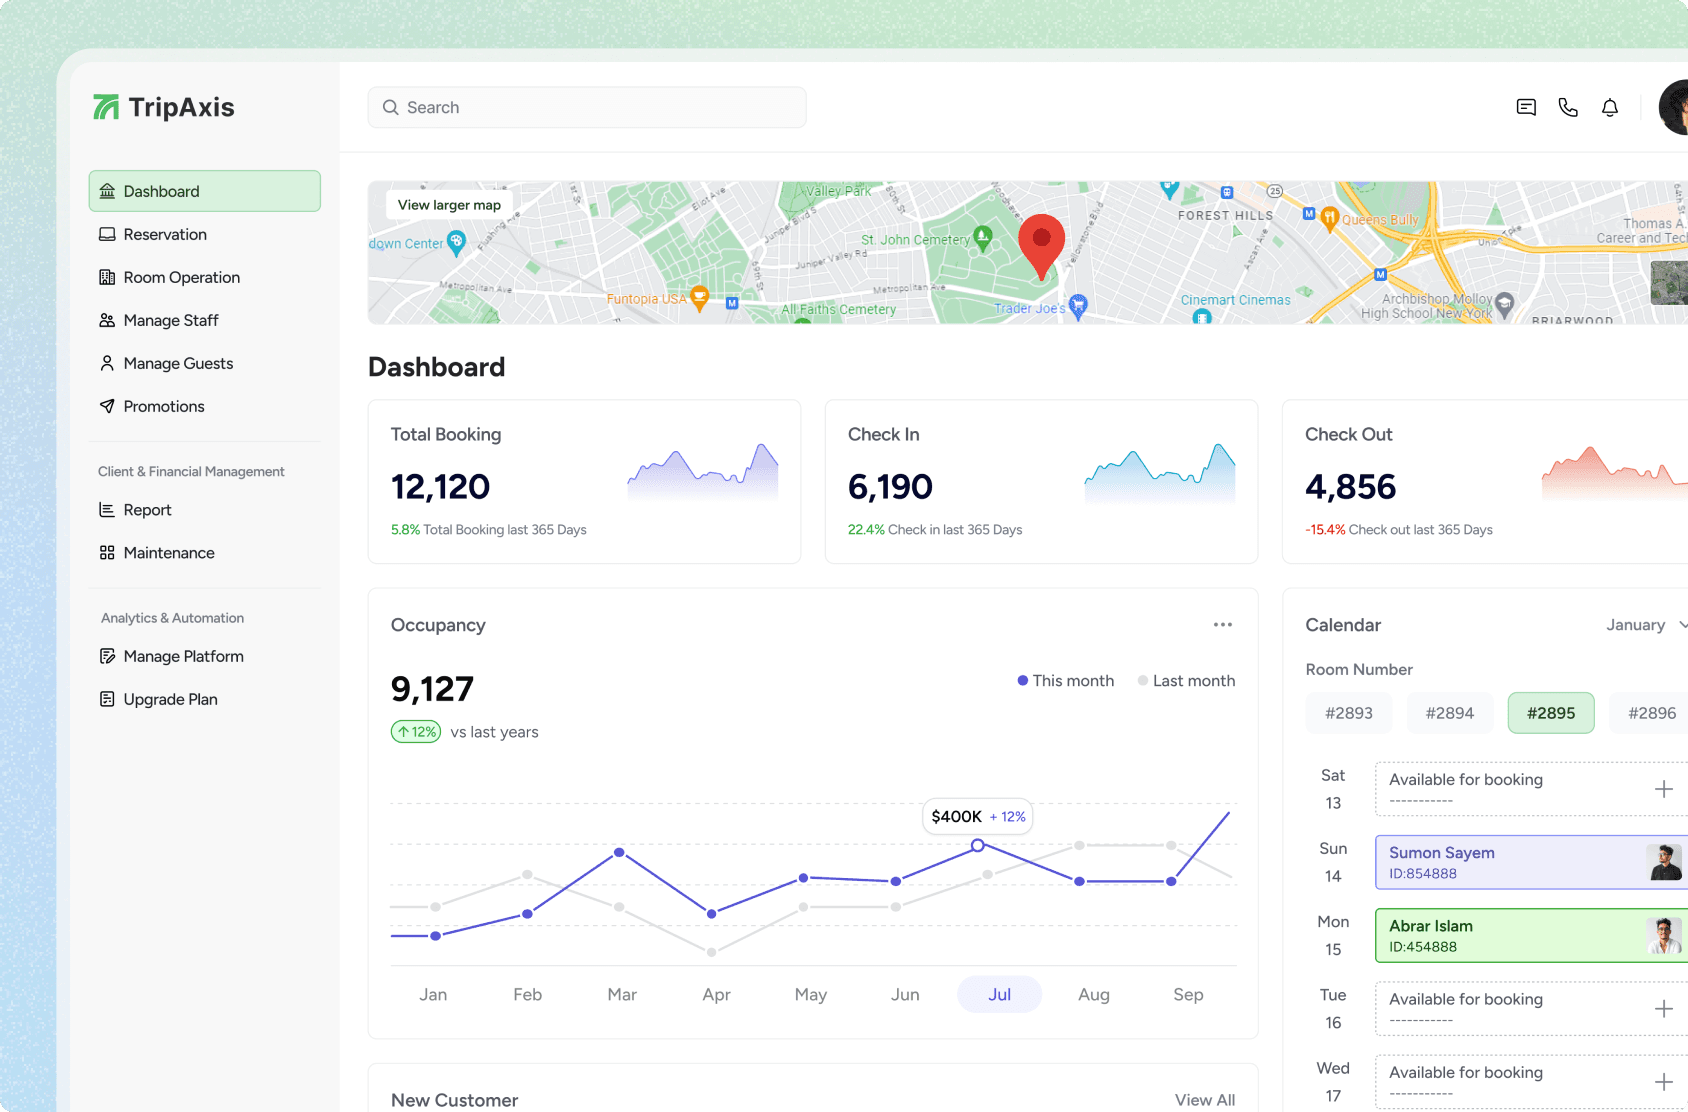Click the $400K +12% tooltip
1688x1112 pixels.
pos(978,816)
